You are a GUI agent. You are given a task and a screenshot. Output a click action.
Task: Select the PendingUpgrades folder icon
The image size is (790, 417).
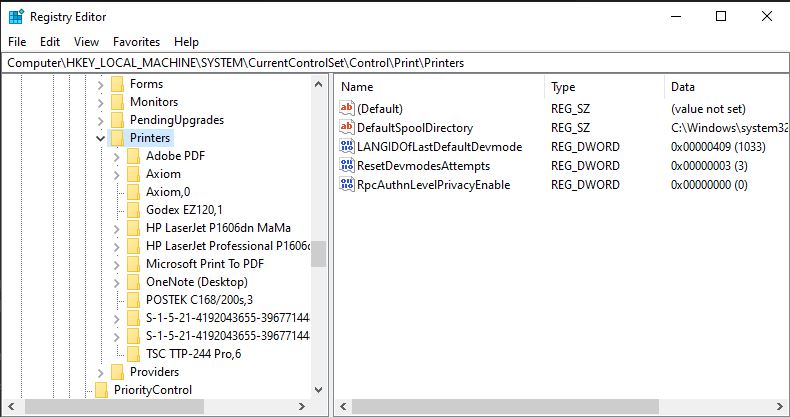[117, 120]
